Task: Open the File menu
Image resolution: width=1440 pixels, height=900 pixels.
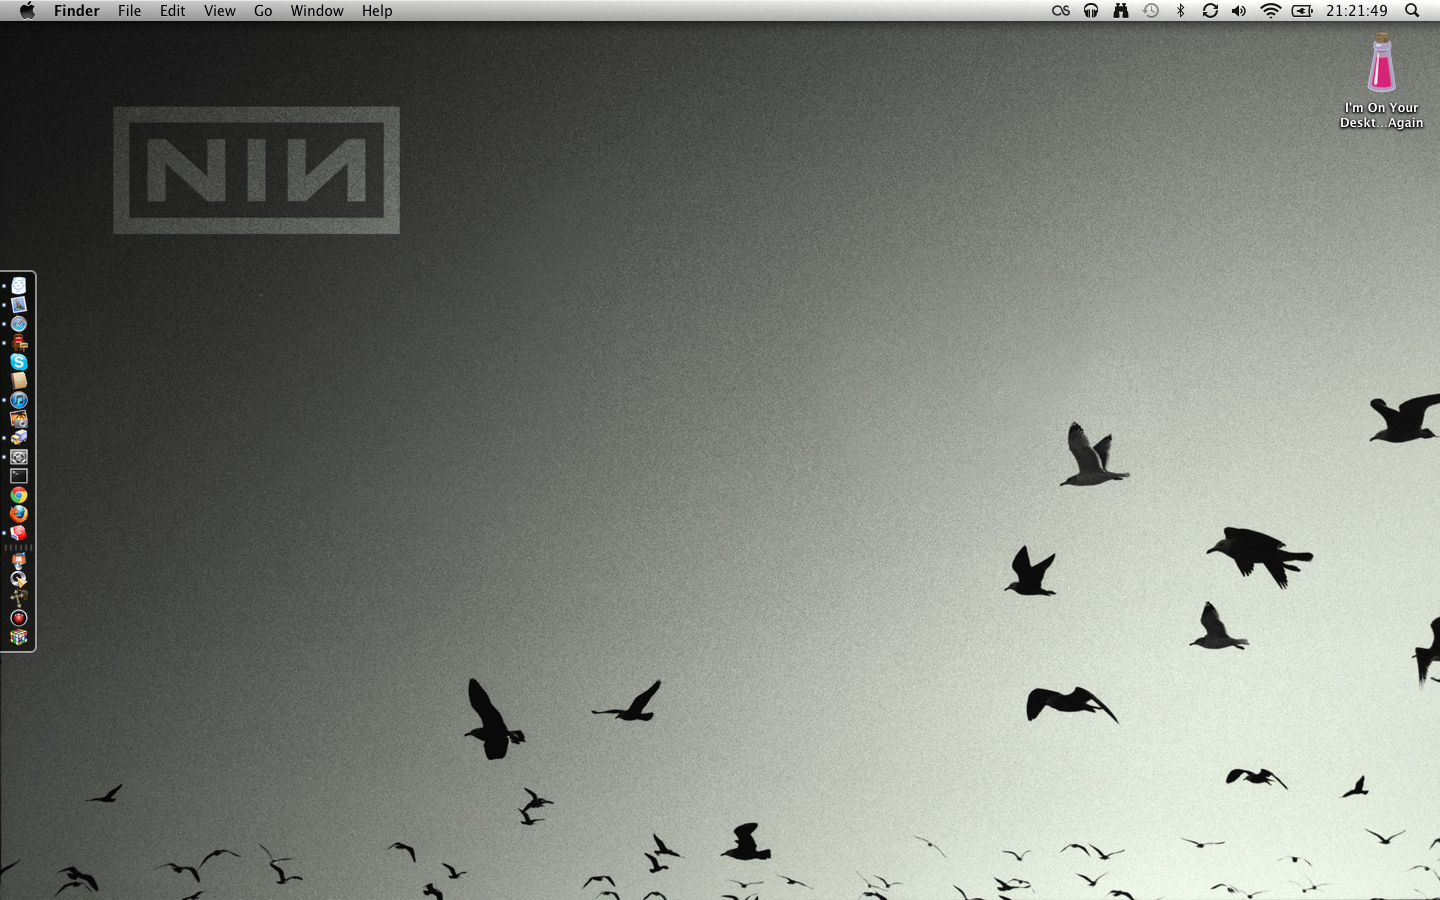Action: [129, 11]
